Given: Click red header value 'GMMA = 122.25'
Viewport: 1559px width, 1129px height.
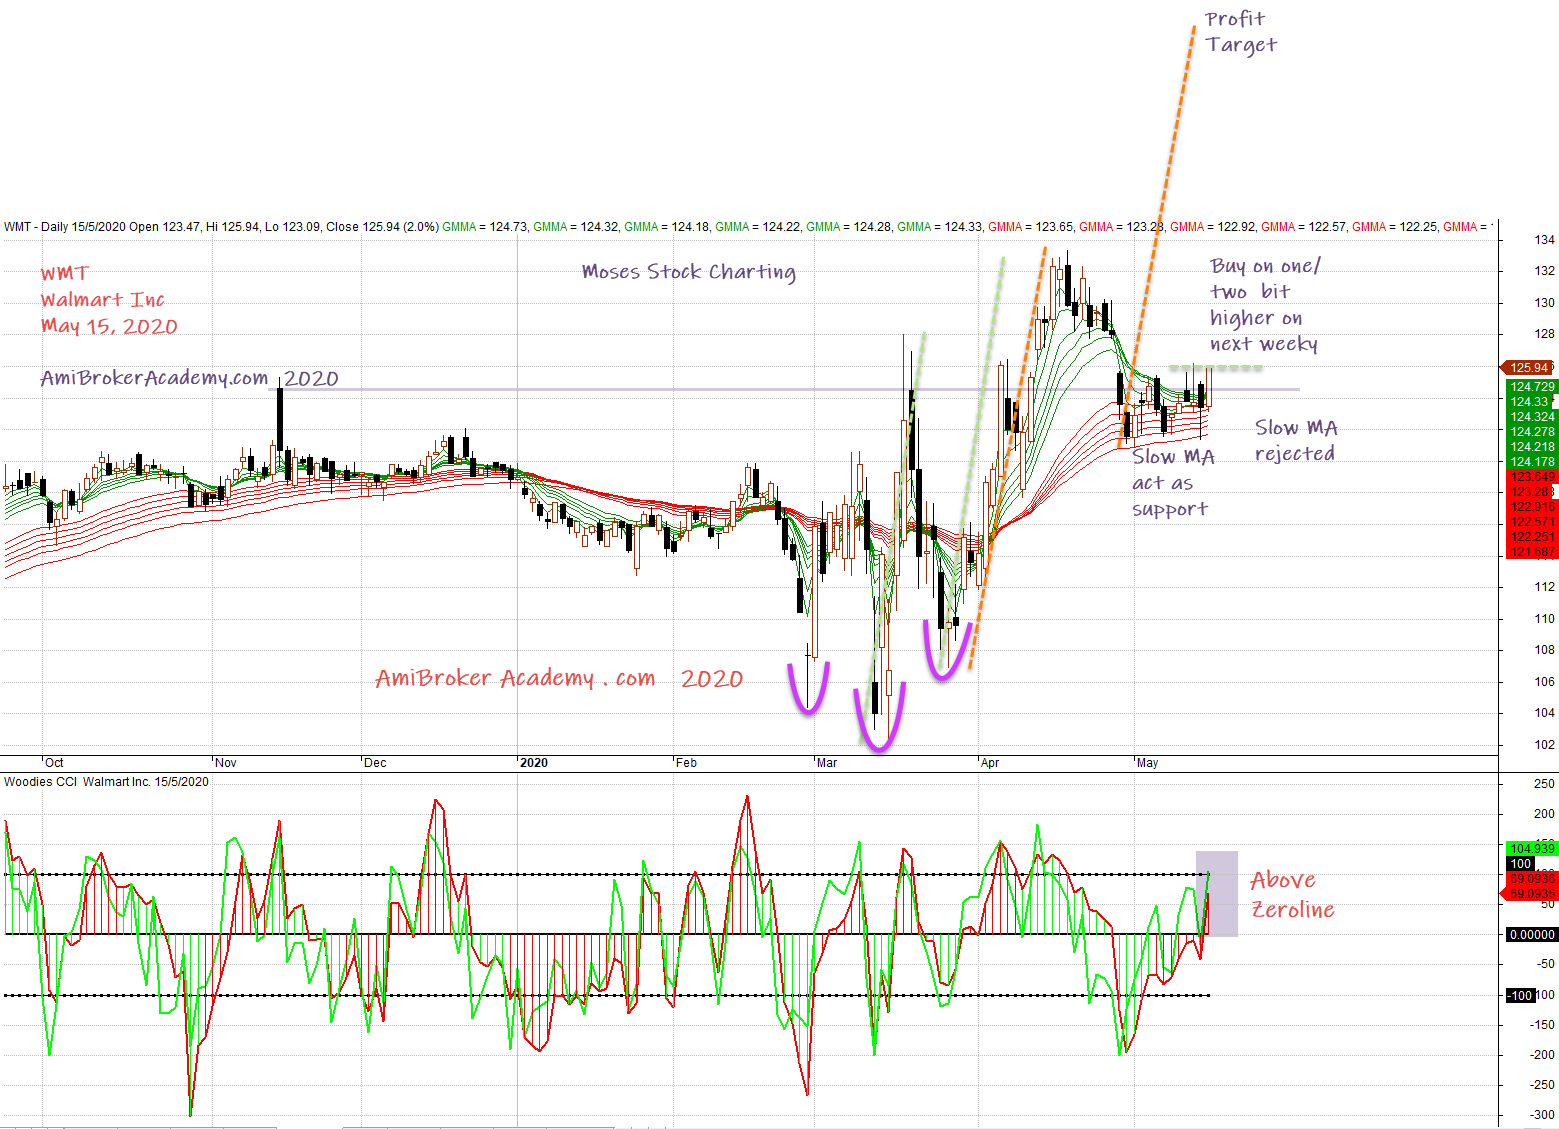Looking at the screenshot, I should click(x=1395, y=227).
